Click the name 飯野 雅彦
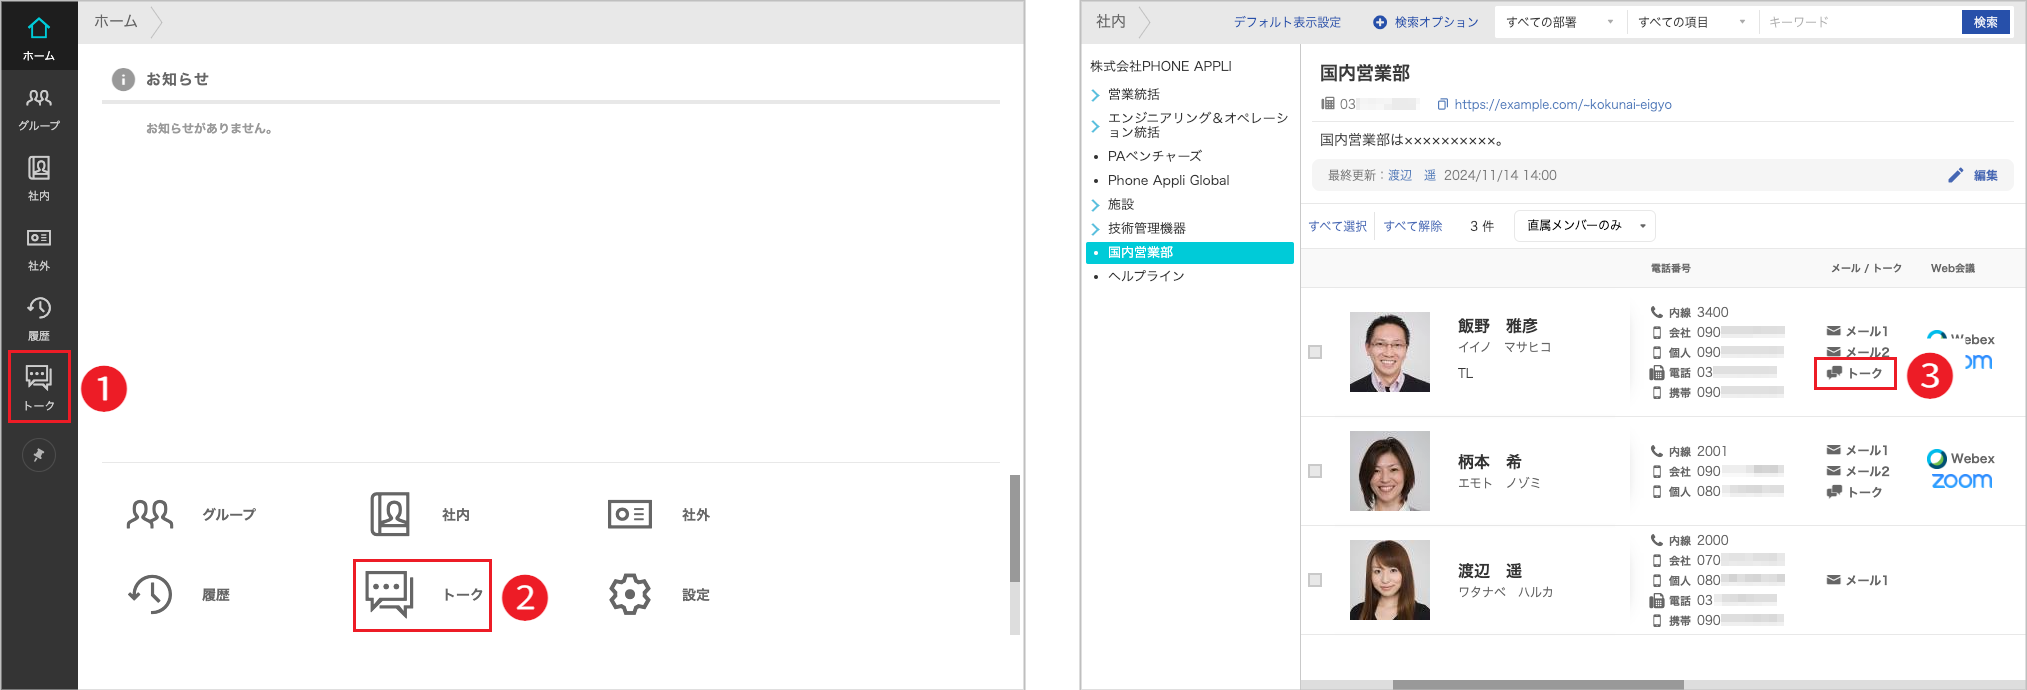 pos(1498,326)
